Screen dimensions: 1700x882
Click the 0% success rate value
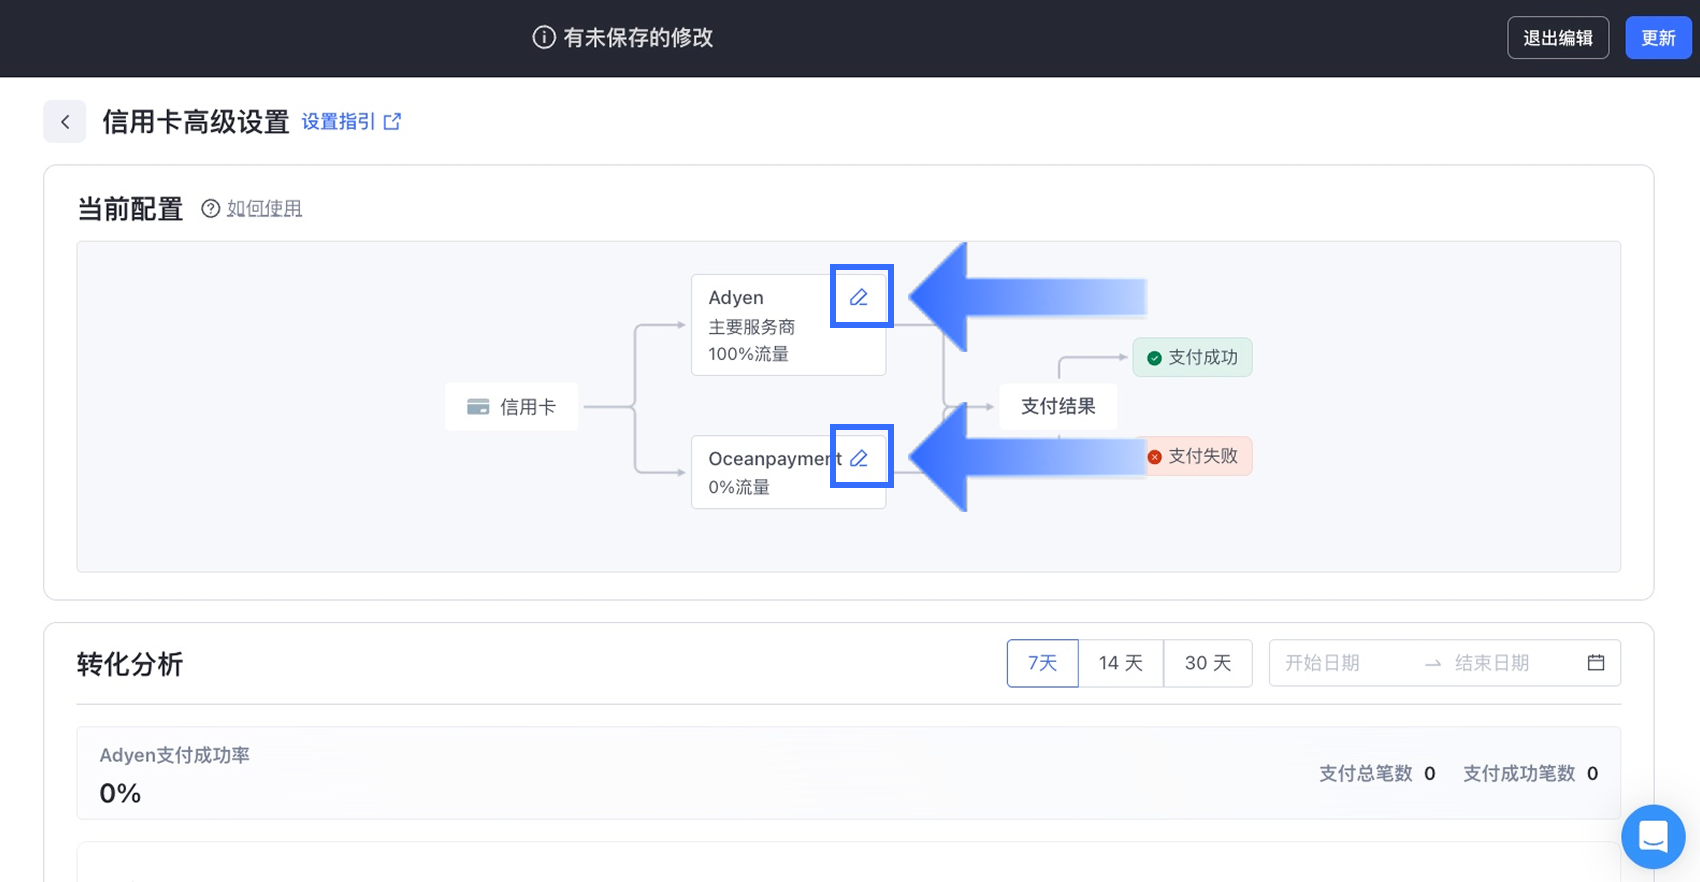(x=120, y=793)
